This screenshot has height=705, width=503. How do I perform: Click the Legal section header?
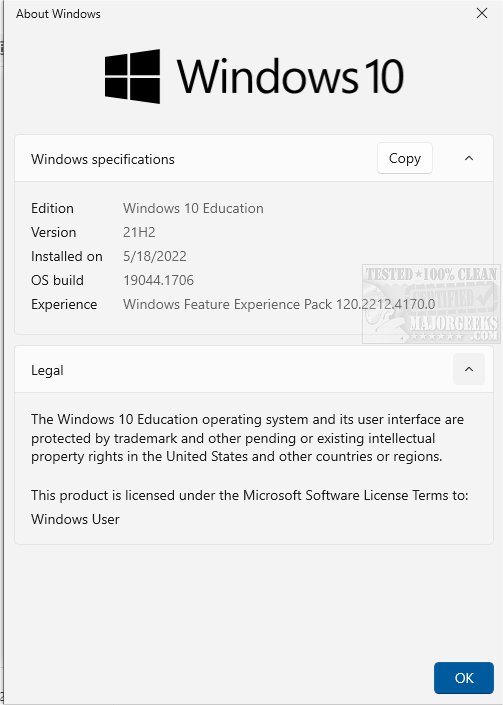click(47, 370)
